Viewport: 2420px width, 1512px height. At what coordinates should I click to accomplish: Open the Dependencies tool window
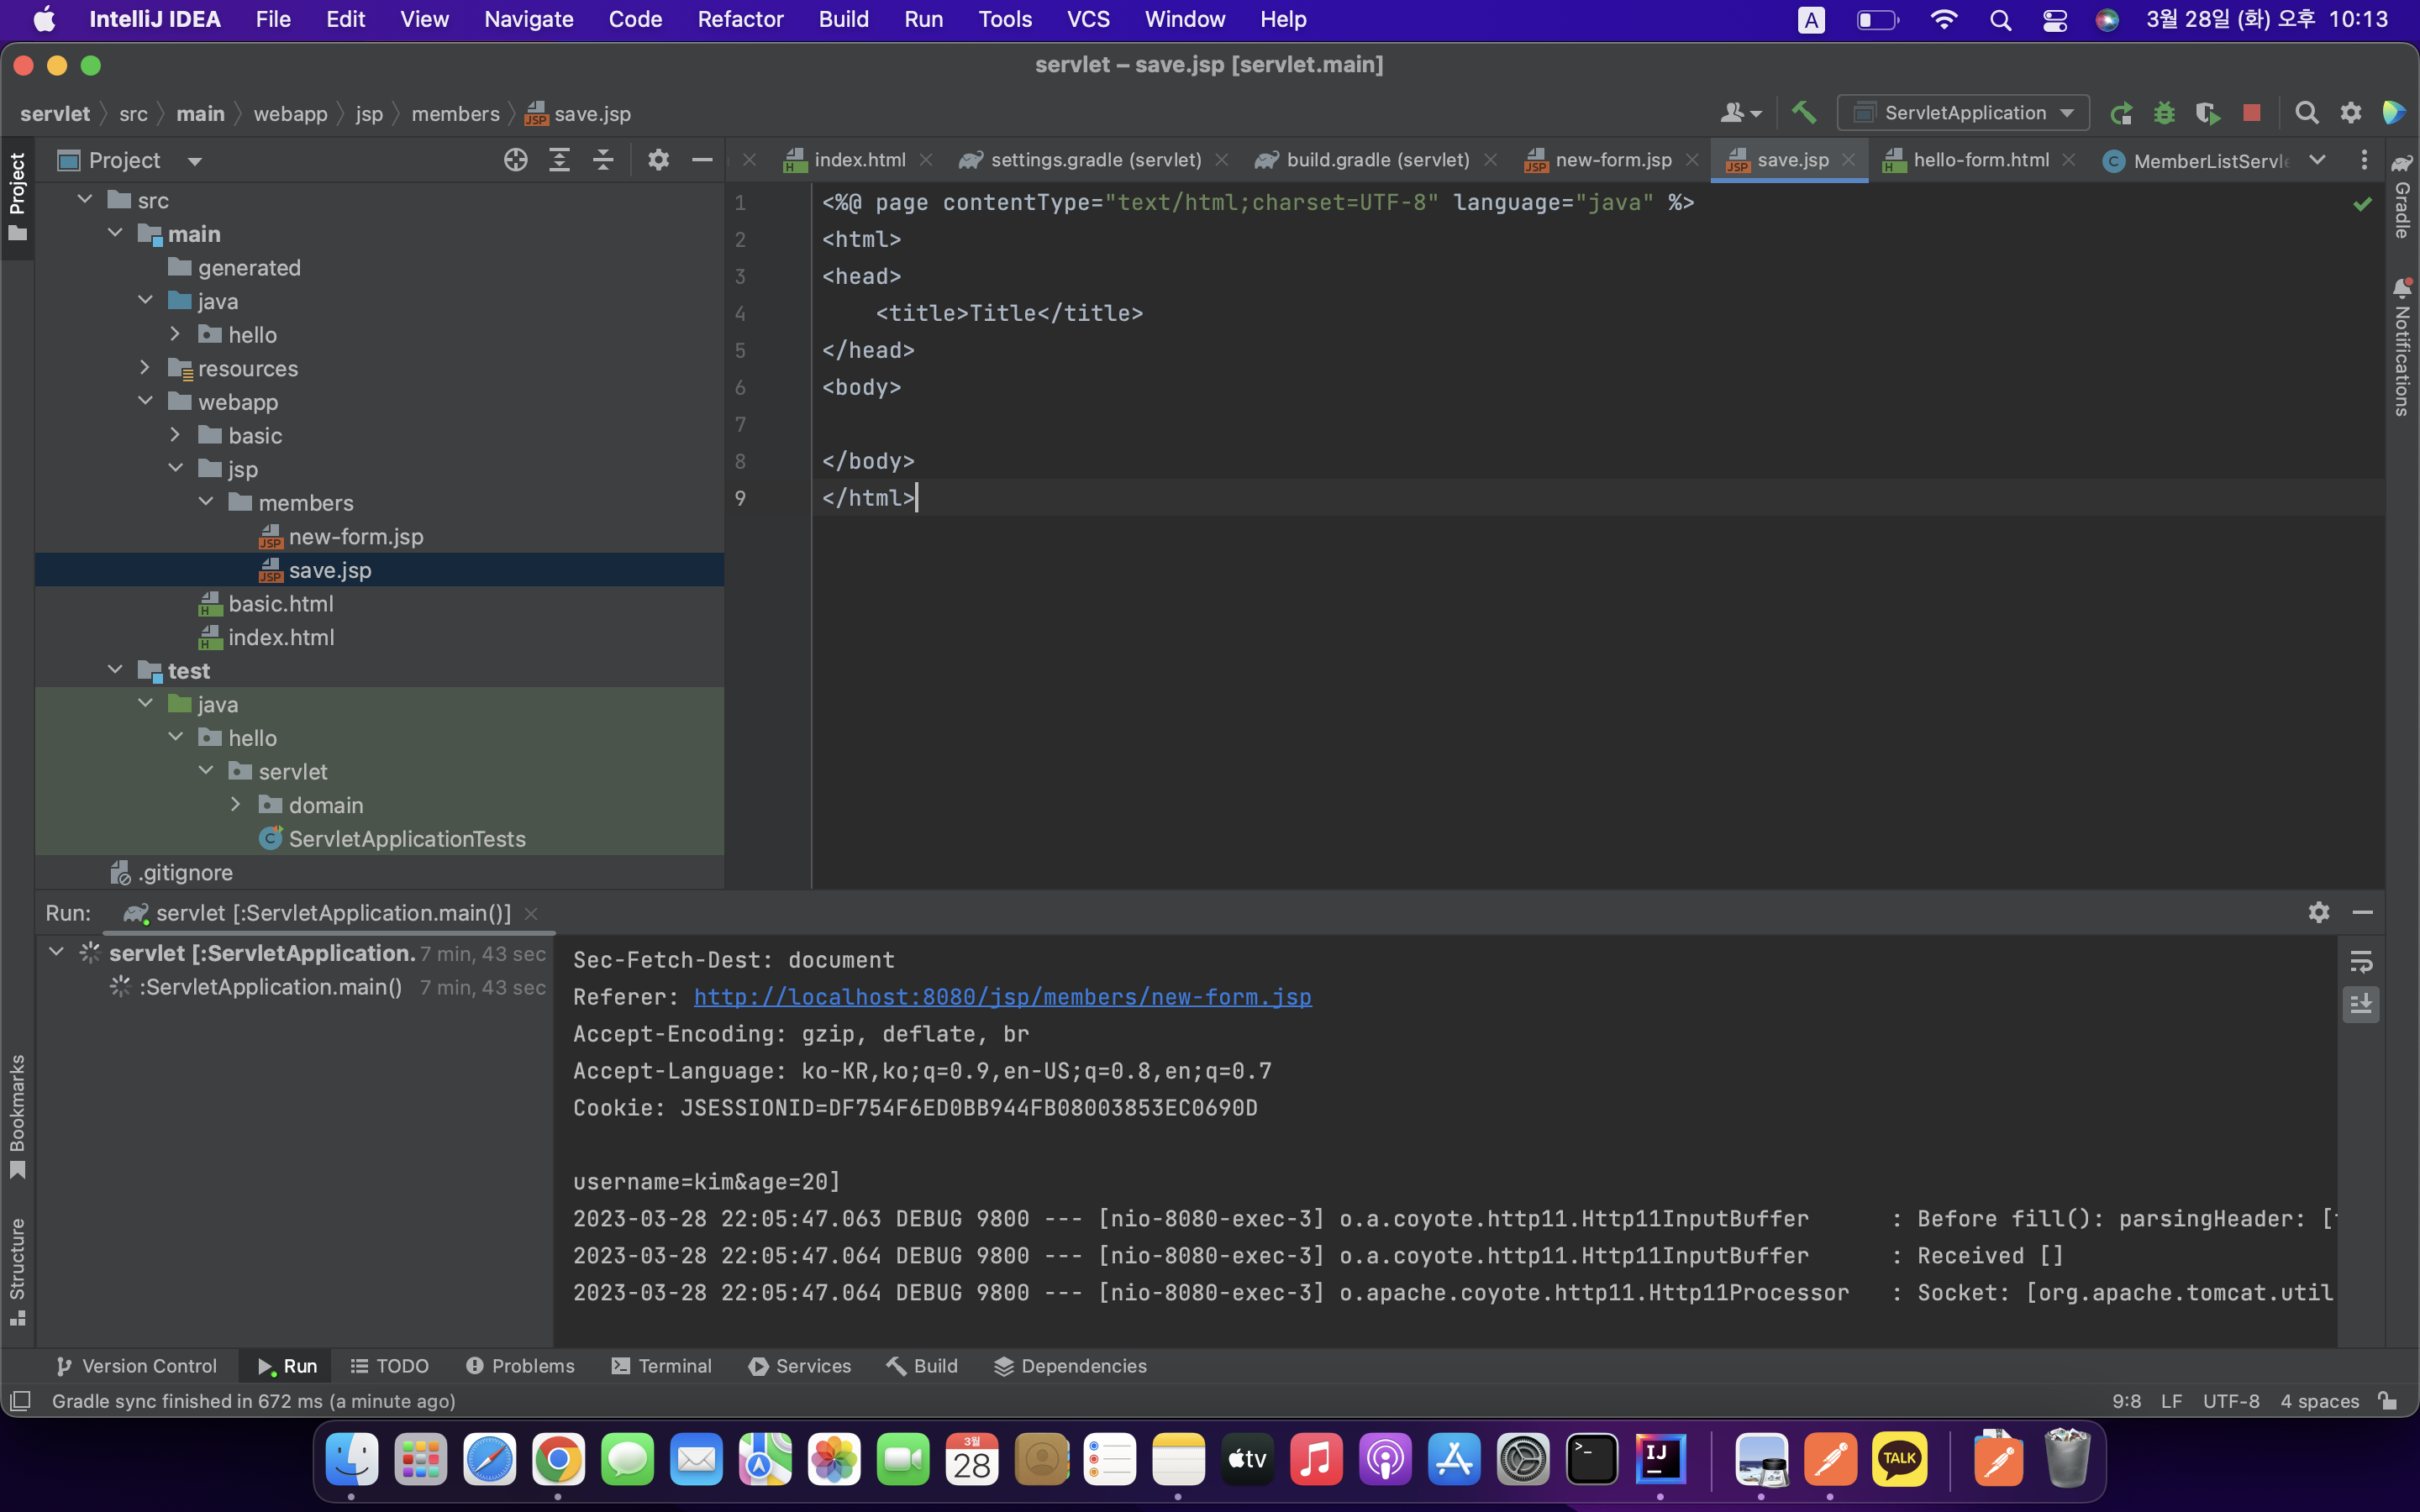pos(1070,1366)
